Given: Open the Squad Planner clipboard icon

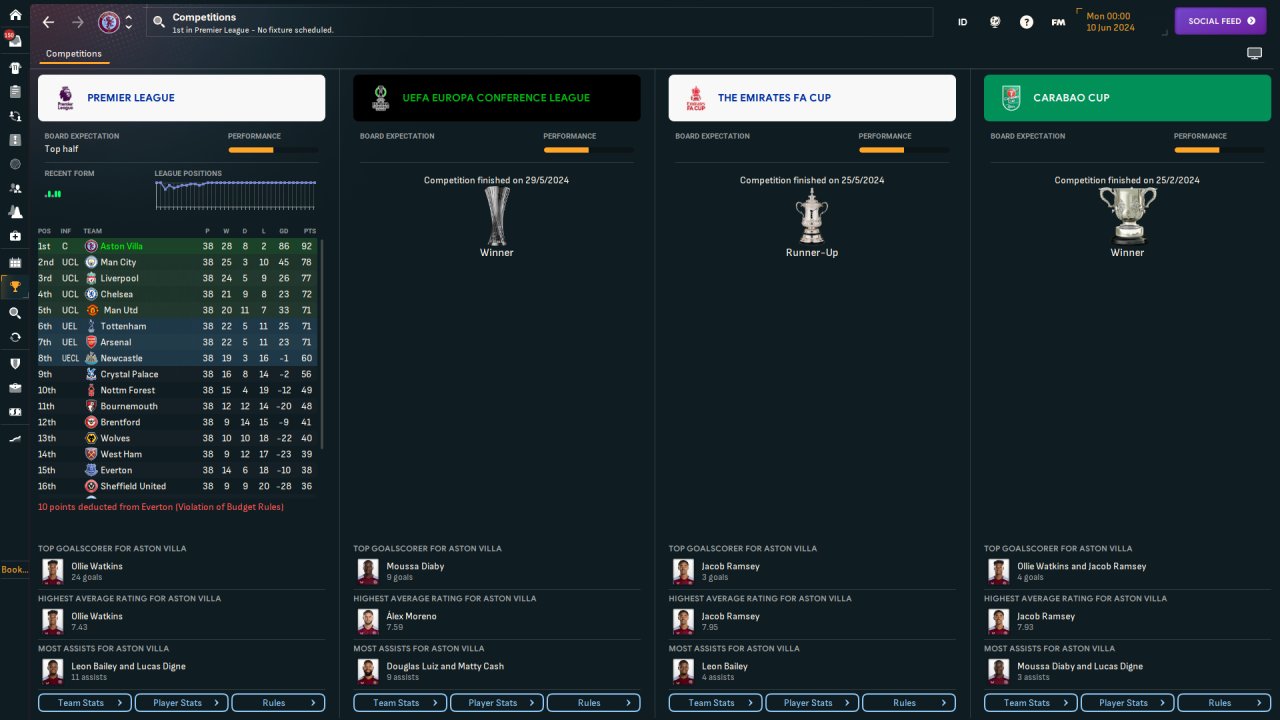Looking at the screenshot, I should tap(15, 92).
